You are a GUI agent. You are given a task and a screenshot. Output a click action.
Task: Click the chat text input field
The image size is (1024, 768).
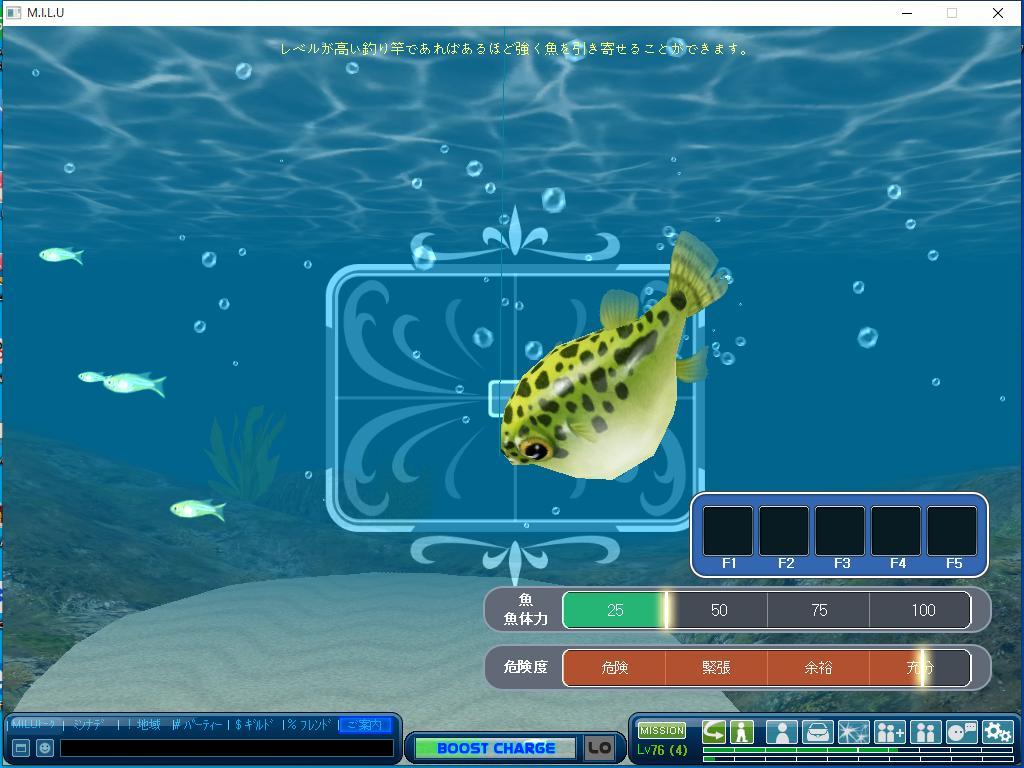click(227, 748)
